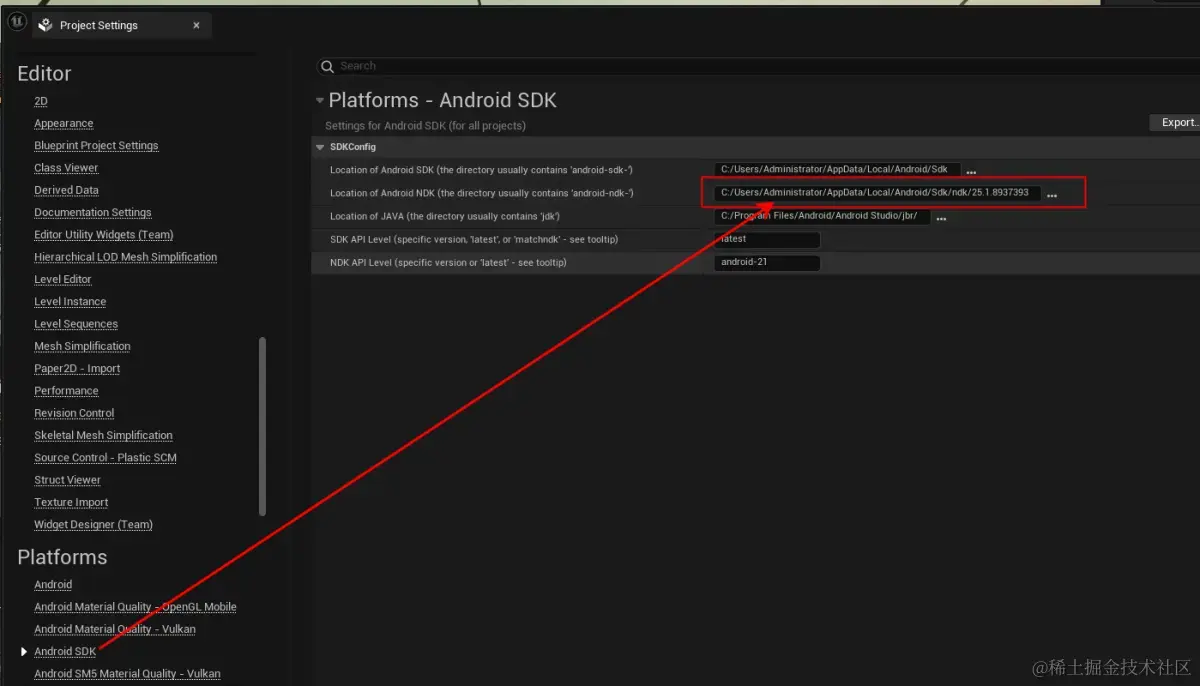
Task: Edit the SDK API Level field
Action: [767, 240]
